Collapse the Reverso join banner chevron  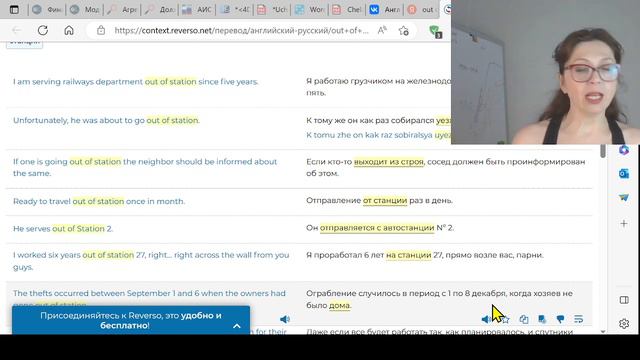pyautogui.click(x=237, y=326)
